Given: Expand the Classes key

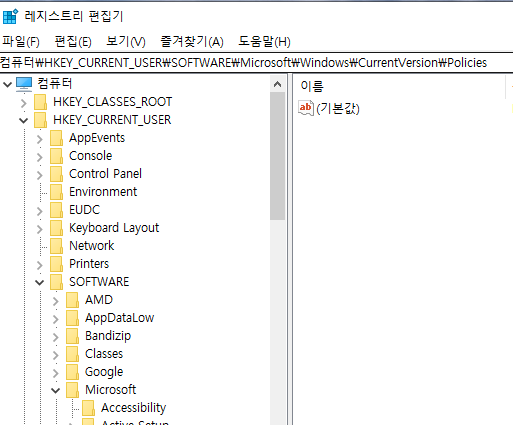Looking at the screenshot, I should [55, 355].
